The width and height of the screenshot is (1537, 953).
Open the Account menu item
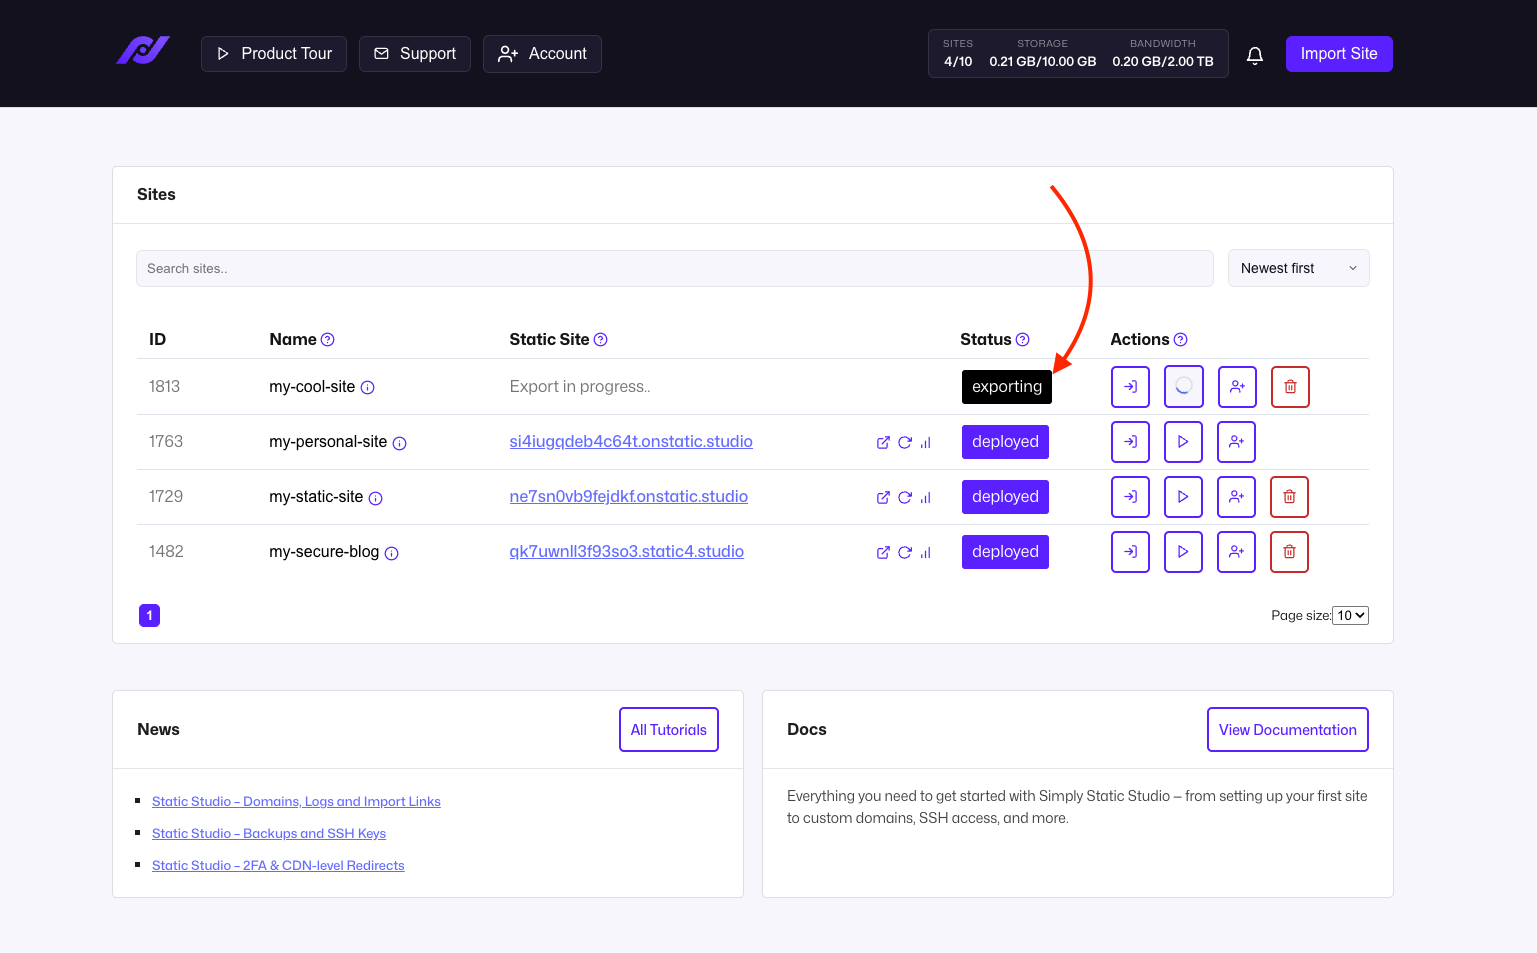[x=542, y=54]
